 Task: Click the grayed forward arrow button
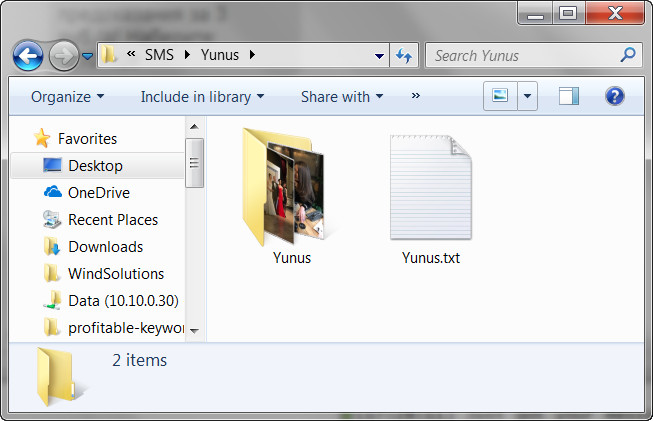coord(63,55)
